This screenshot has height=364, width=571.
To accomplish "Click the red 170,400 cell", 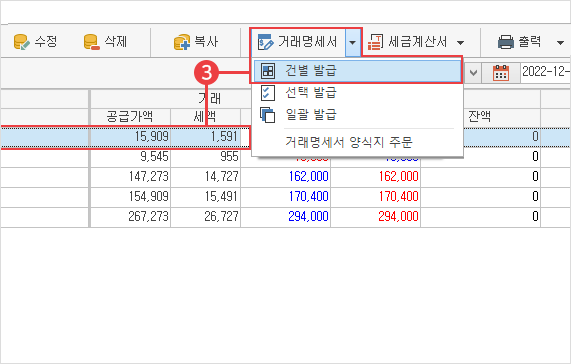I will (x=375, y=197).
